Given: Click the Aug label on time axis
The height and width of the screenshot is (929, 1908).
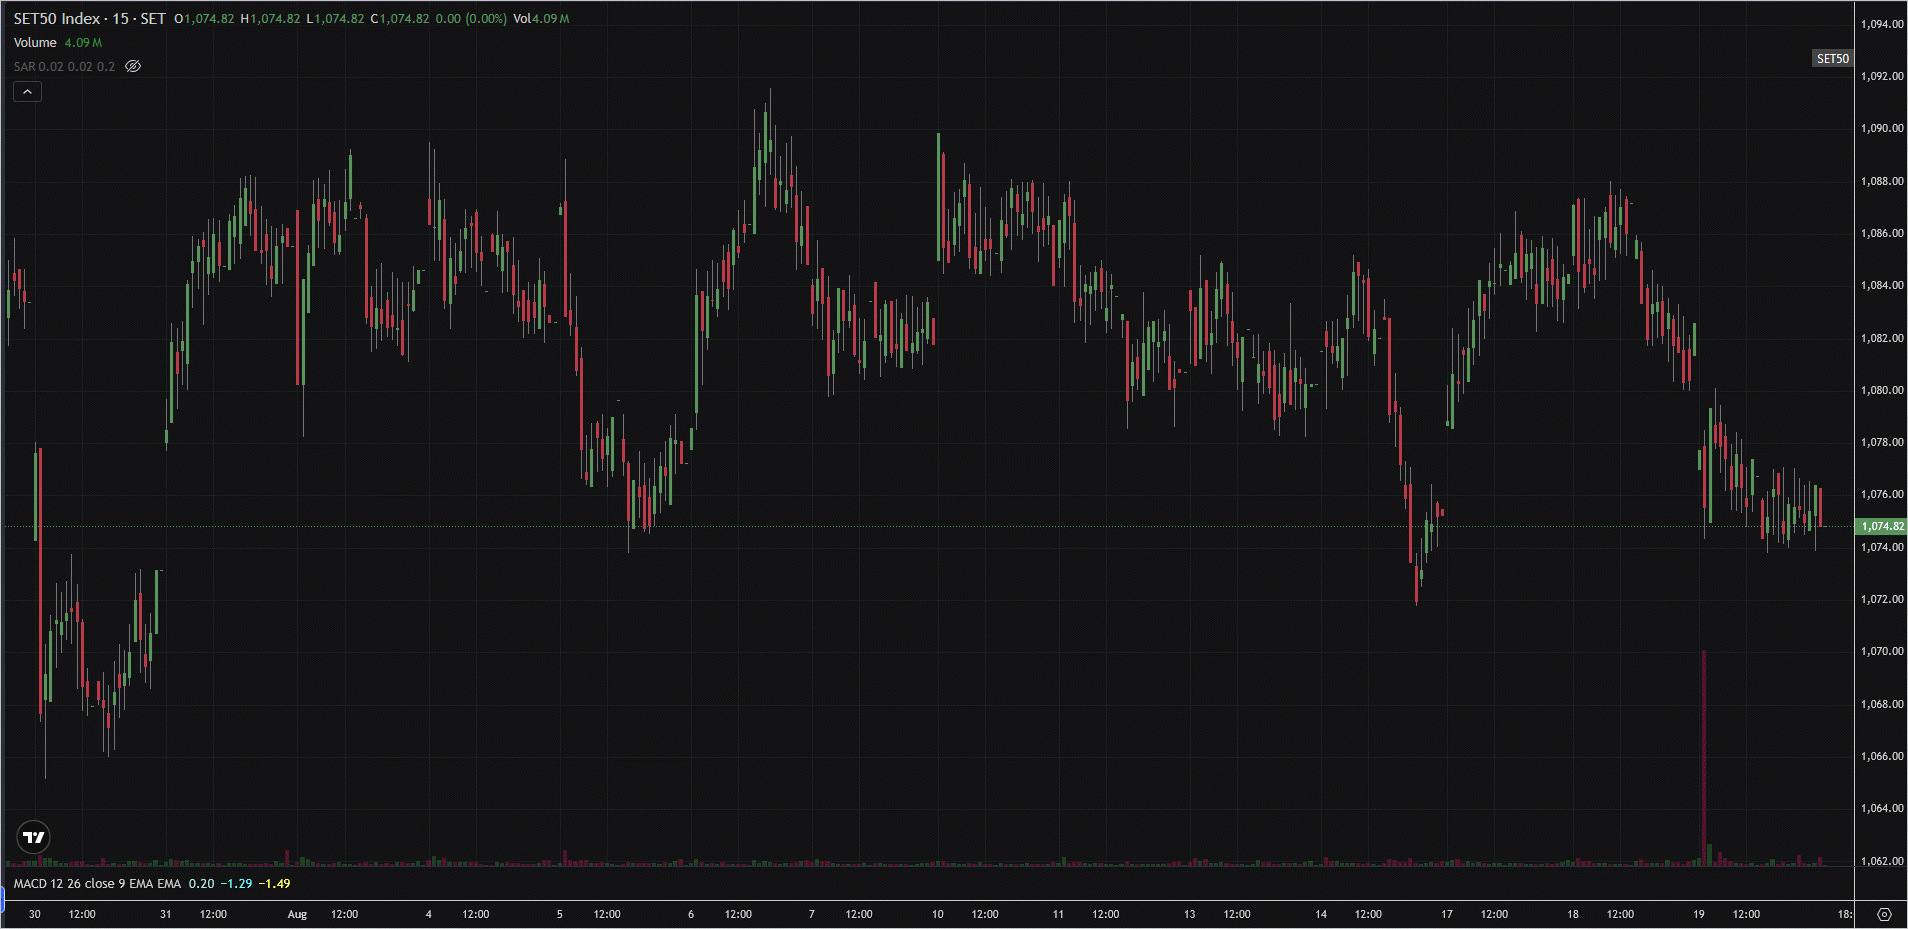Looking at the screenshot, I should (297, 914).
